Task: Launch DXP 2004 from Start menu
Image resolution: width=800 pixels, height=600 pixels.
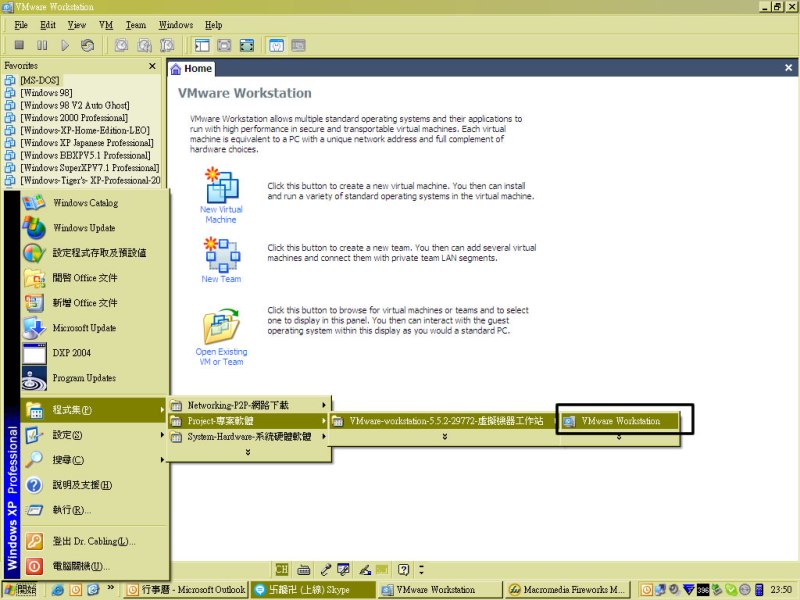Action: coord(94,353)
